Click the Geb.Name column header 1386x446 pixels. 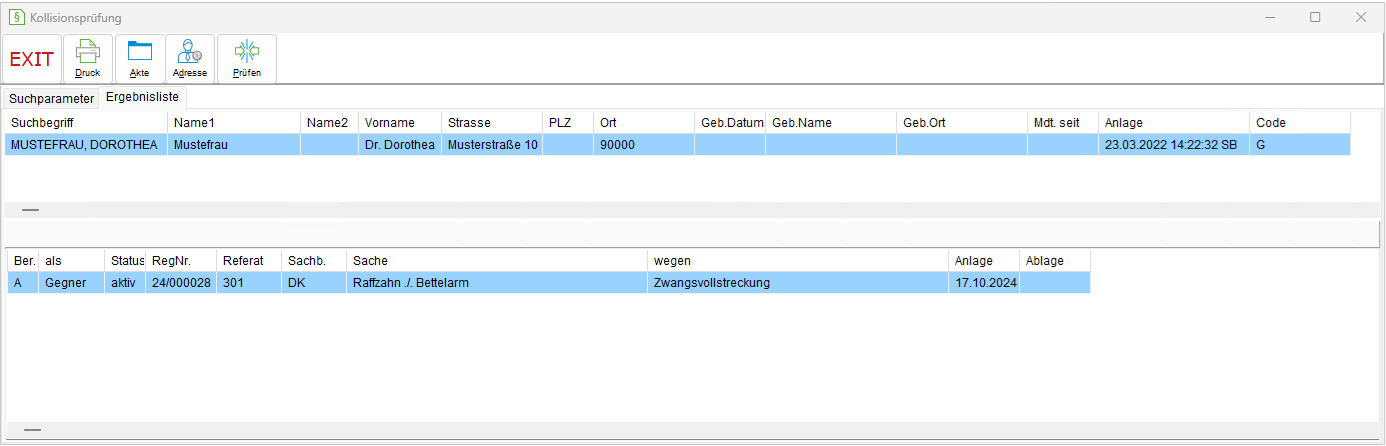831,123
